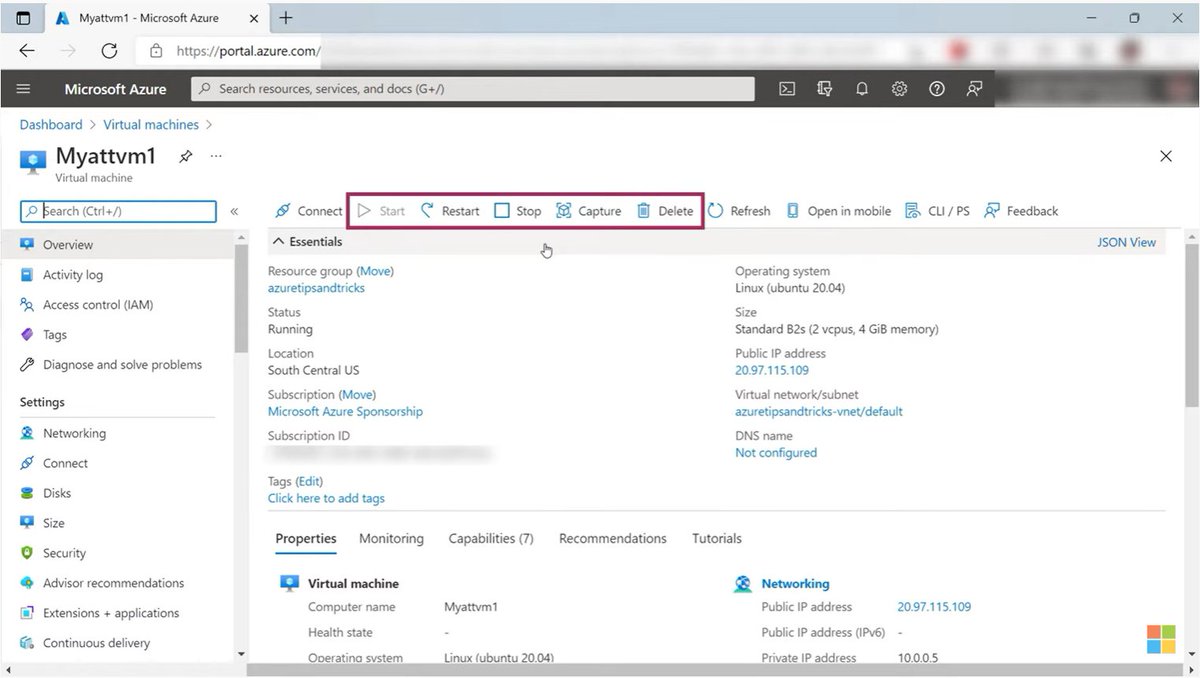Open Networking heading in Properties
The width and height of the screenshot is (1200, 678).
(x=795, y=584)
